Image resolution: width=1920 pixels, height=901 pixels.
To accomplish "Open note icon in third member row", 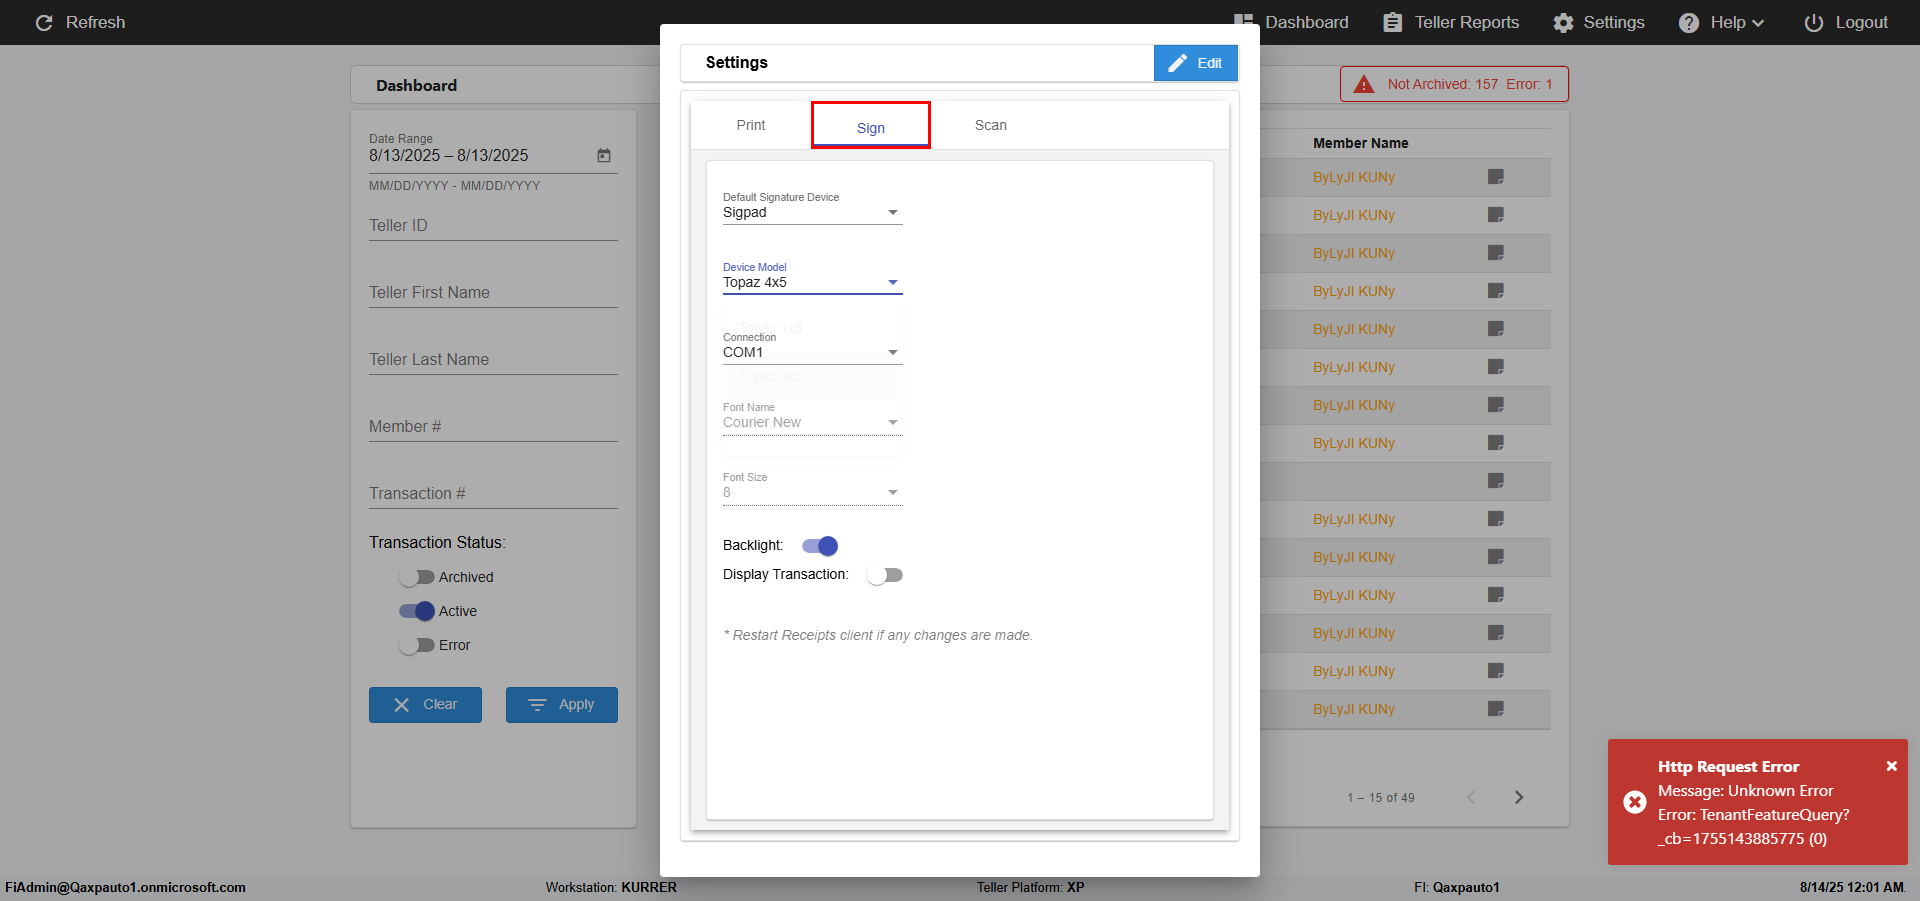I will tap(1496, 253).
